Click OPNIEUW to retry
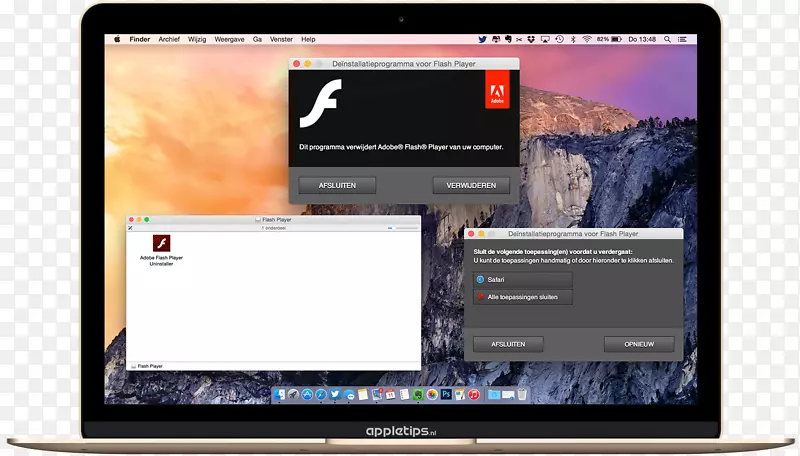800x456 pixels. tap(639, 344)
